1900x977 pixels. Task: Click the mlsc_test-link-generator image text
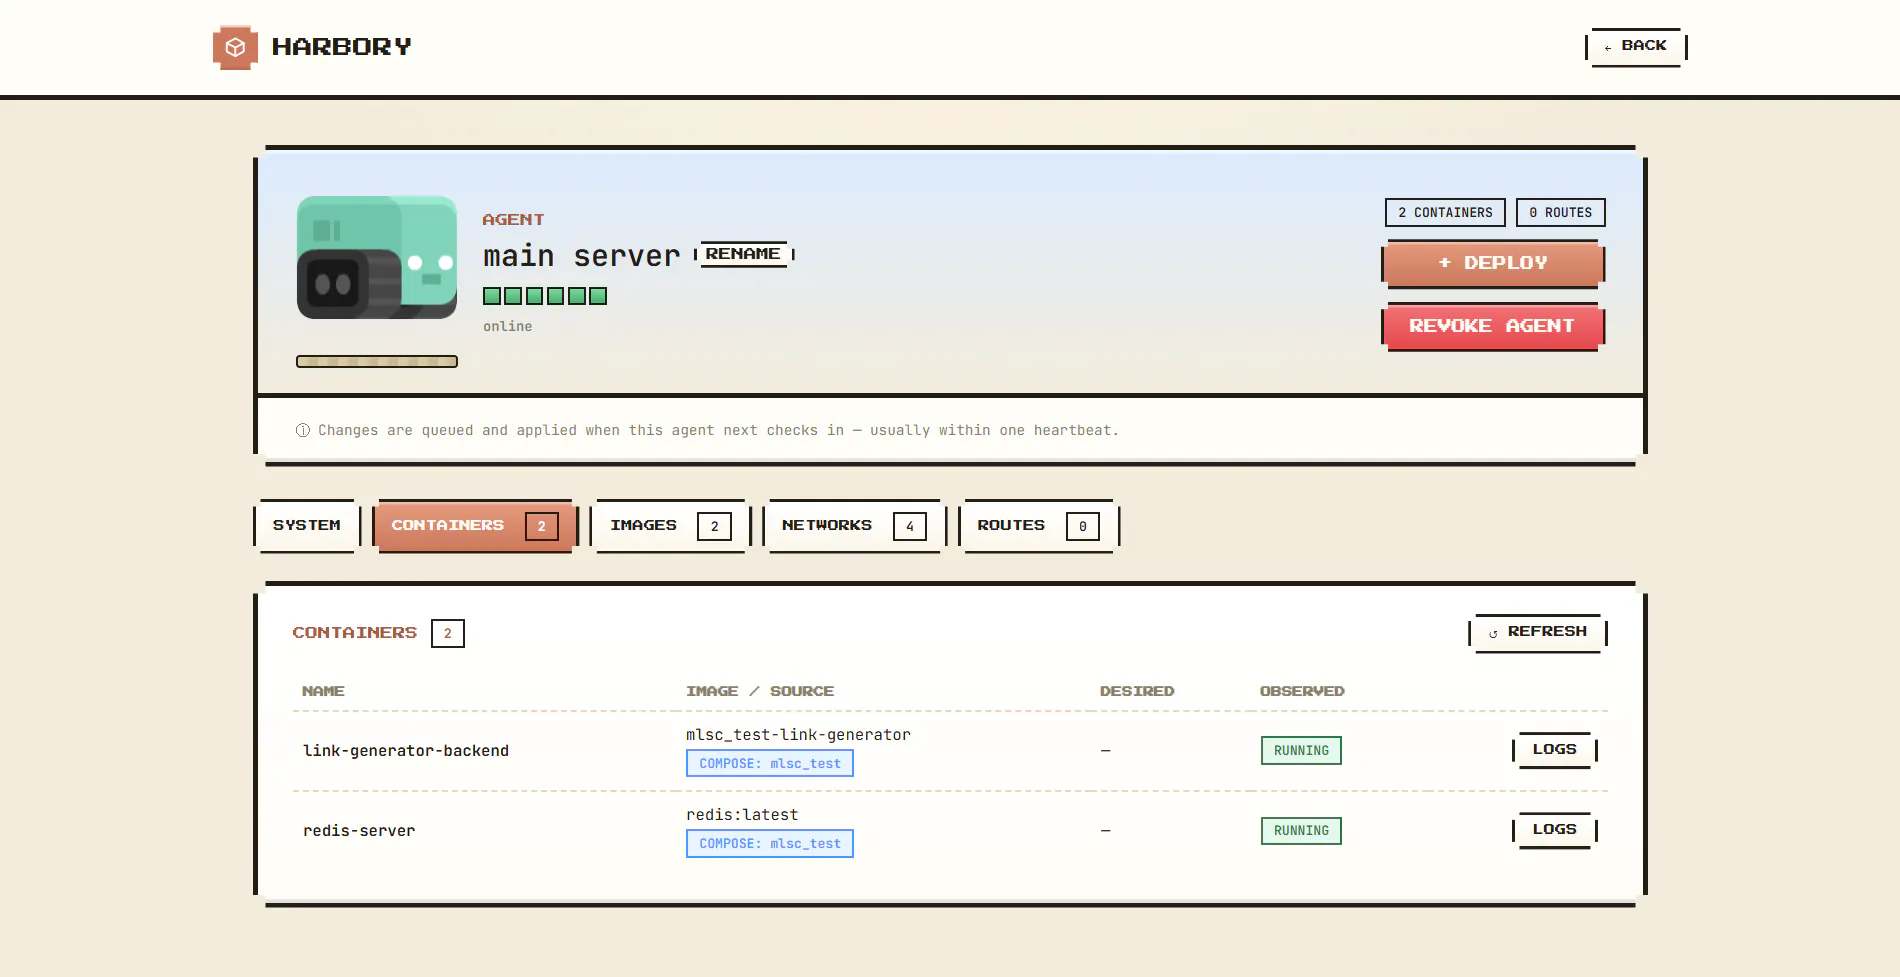click(x=798, y=735)
